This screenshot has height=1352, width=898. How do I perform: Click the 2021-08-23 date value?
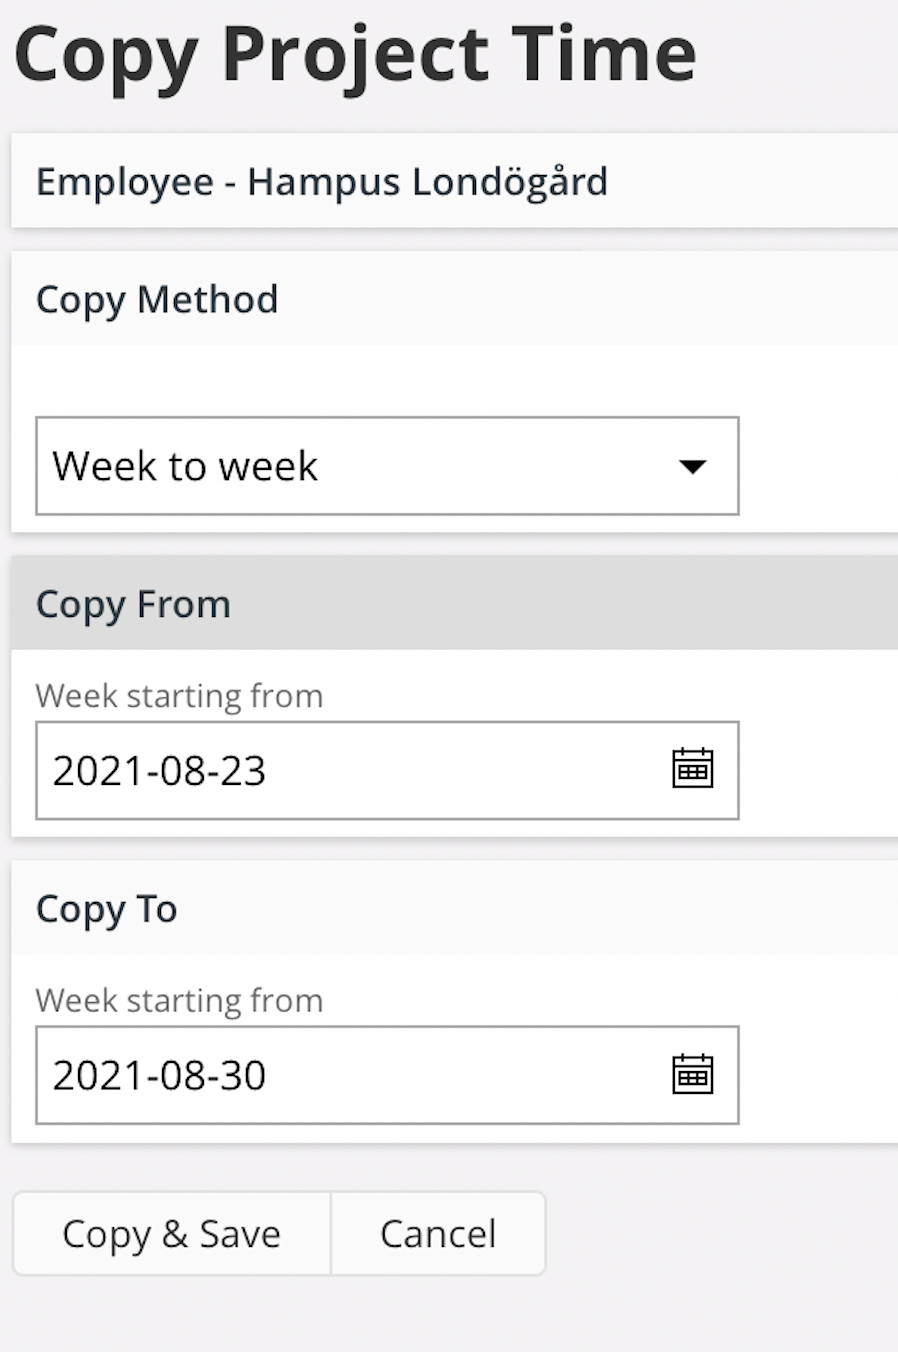pyautogui.click(x=159, y=771)
